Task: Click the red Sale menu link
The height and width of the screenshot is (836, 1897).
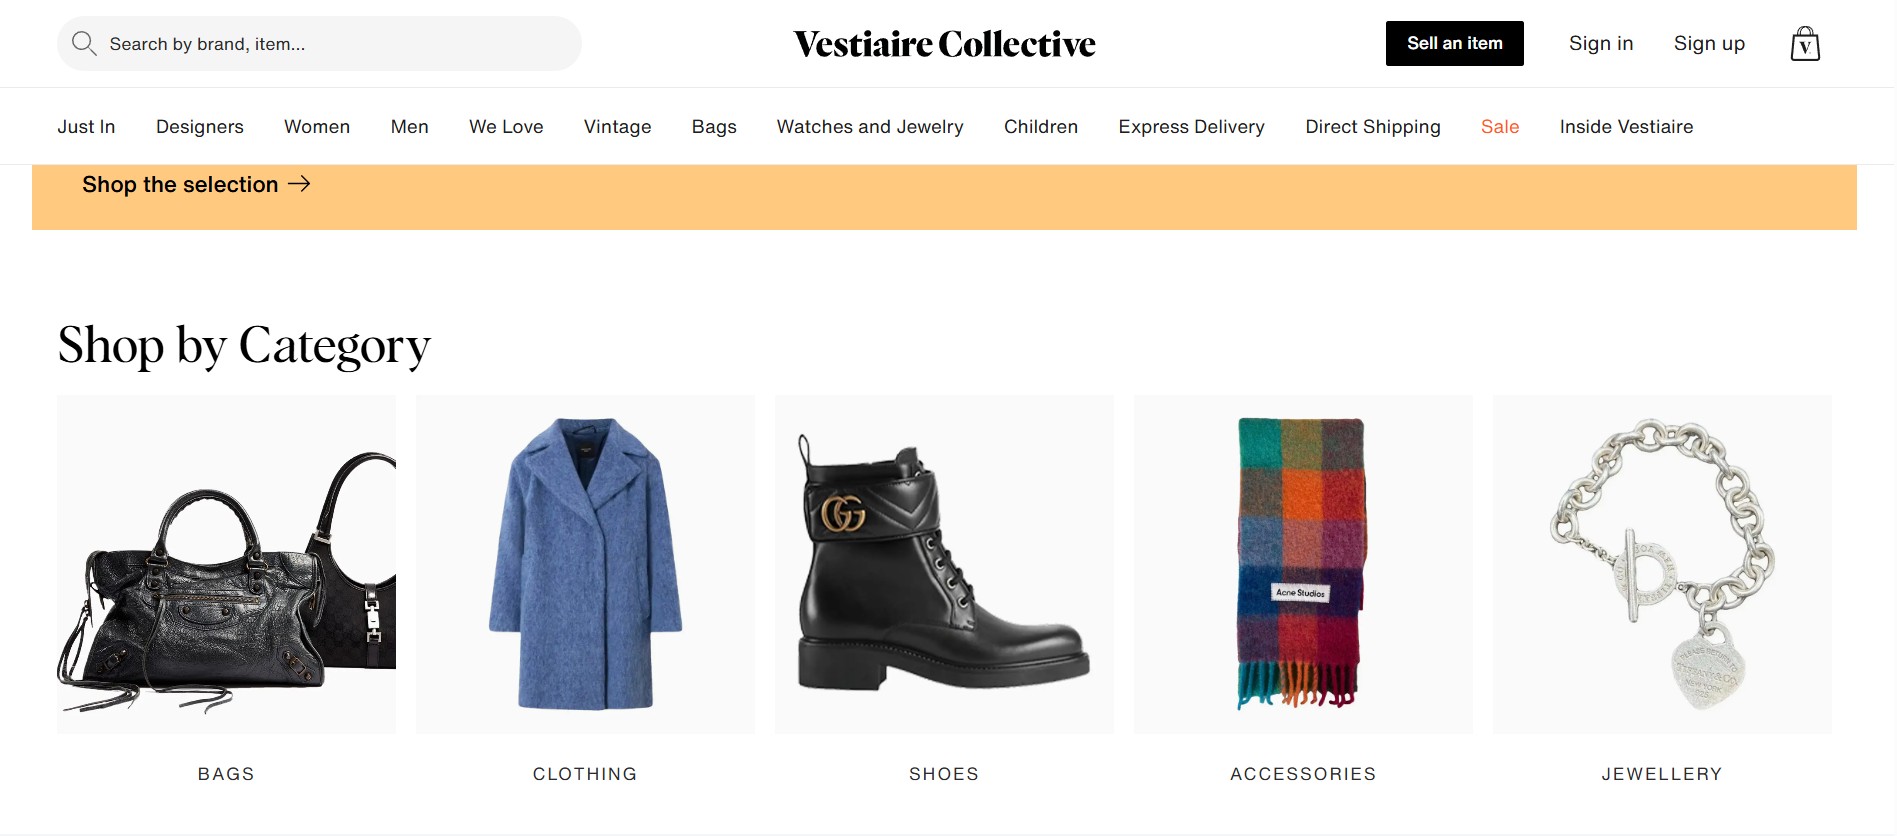Action: coord(1499,127)
